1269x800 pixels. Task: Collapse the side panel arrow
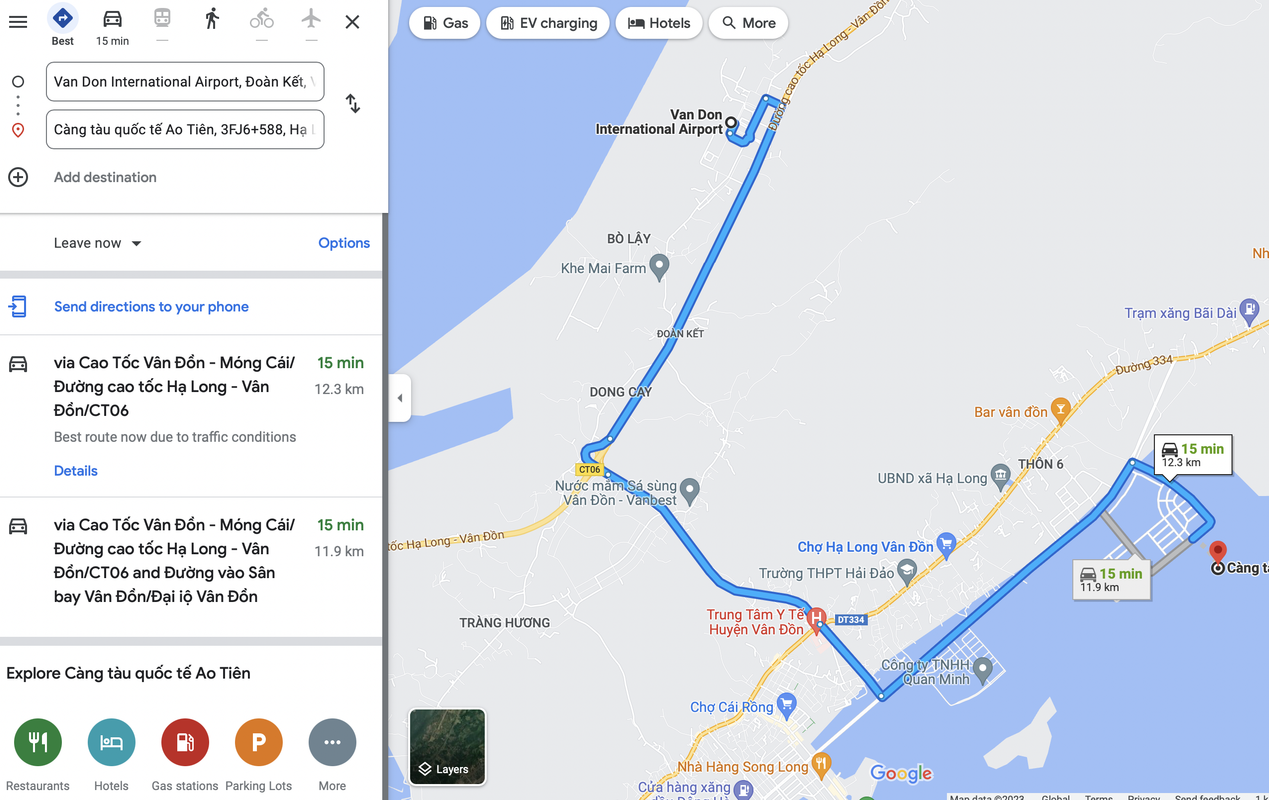click(x=400, y=397)
